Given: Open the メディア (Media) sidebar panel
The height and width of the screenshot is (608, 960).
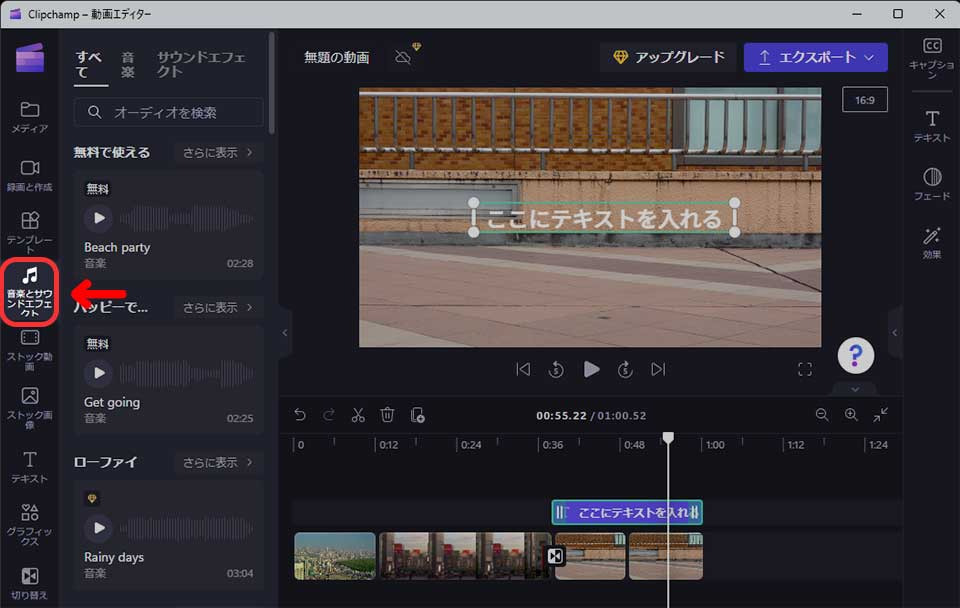Looking at the screenshot, I should tap(30, 116).
